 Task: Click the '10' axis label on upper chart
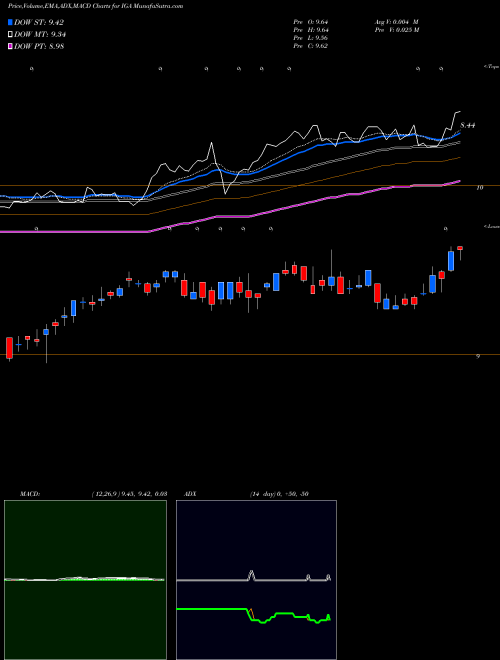pyautogui.click(x=479, y=188)
